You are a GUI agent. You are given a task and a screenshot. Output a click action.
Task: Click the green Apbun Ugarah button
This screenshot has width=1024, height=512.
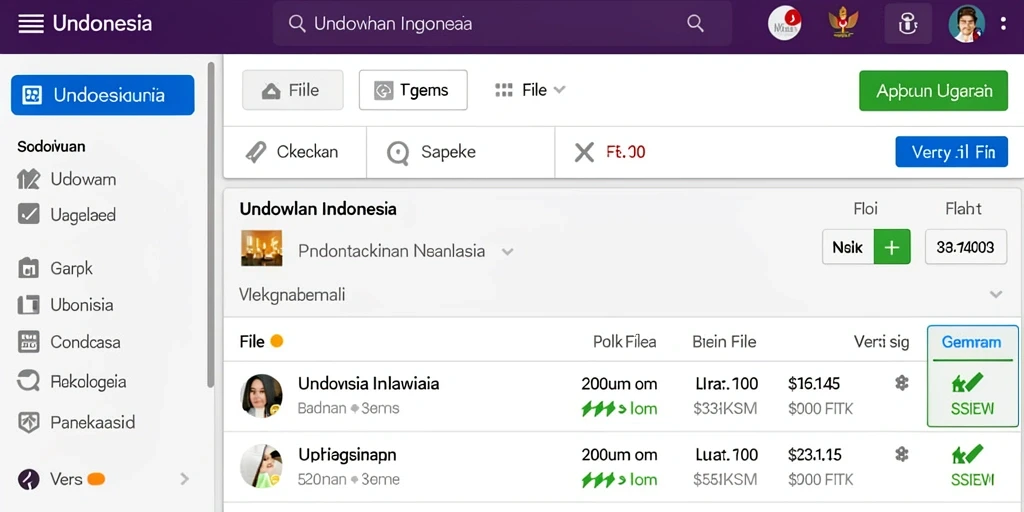(x=933, y=91)
